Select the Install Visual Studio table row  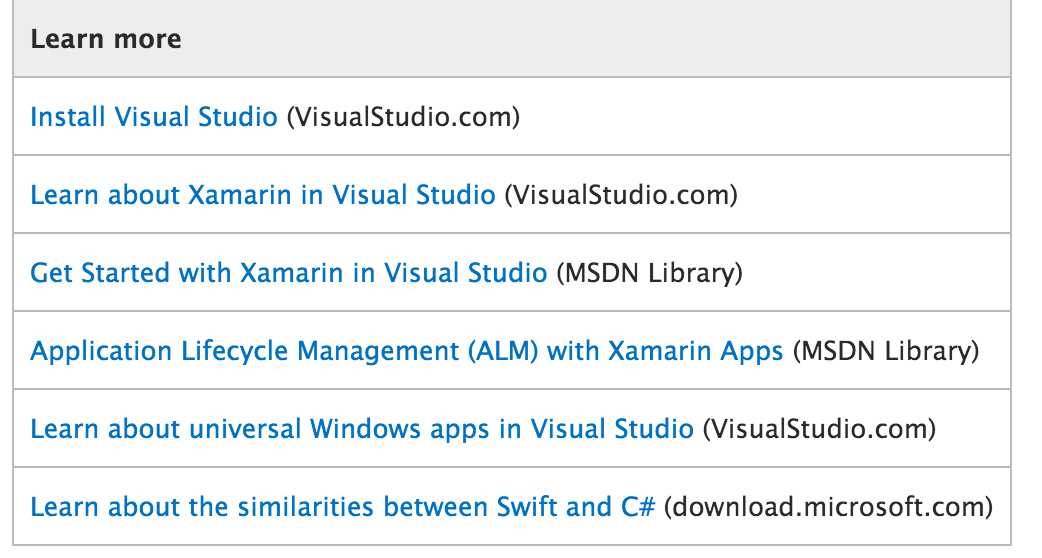[512, 116]
